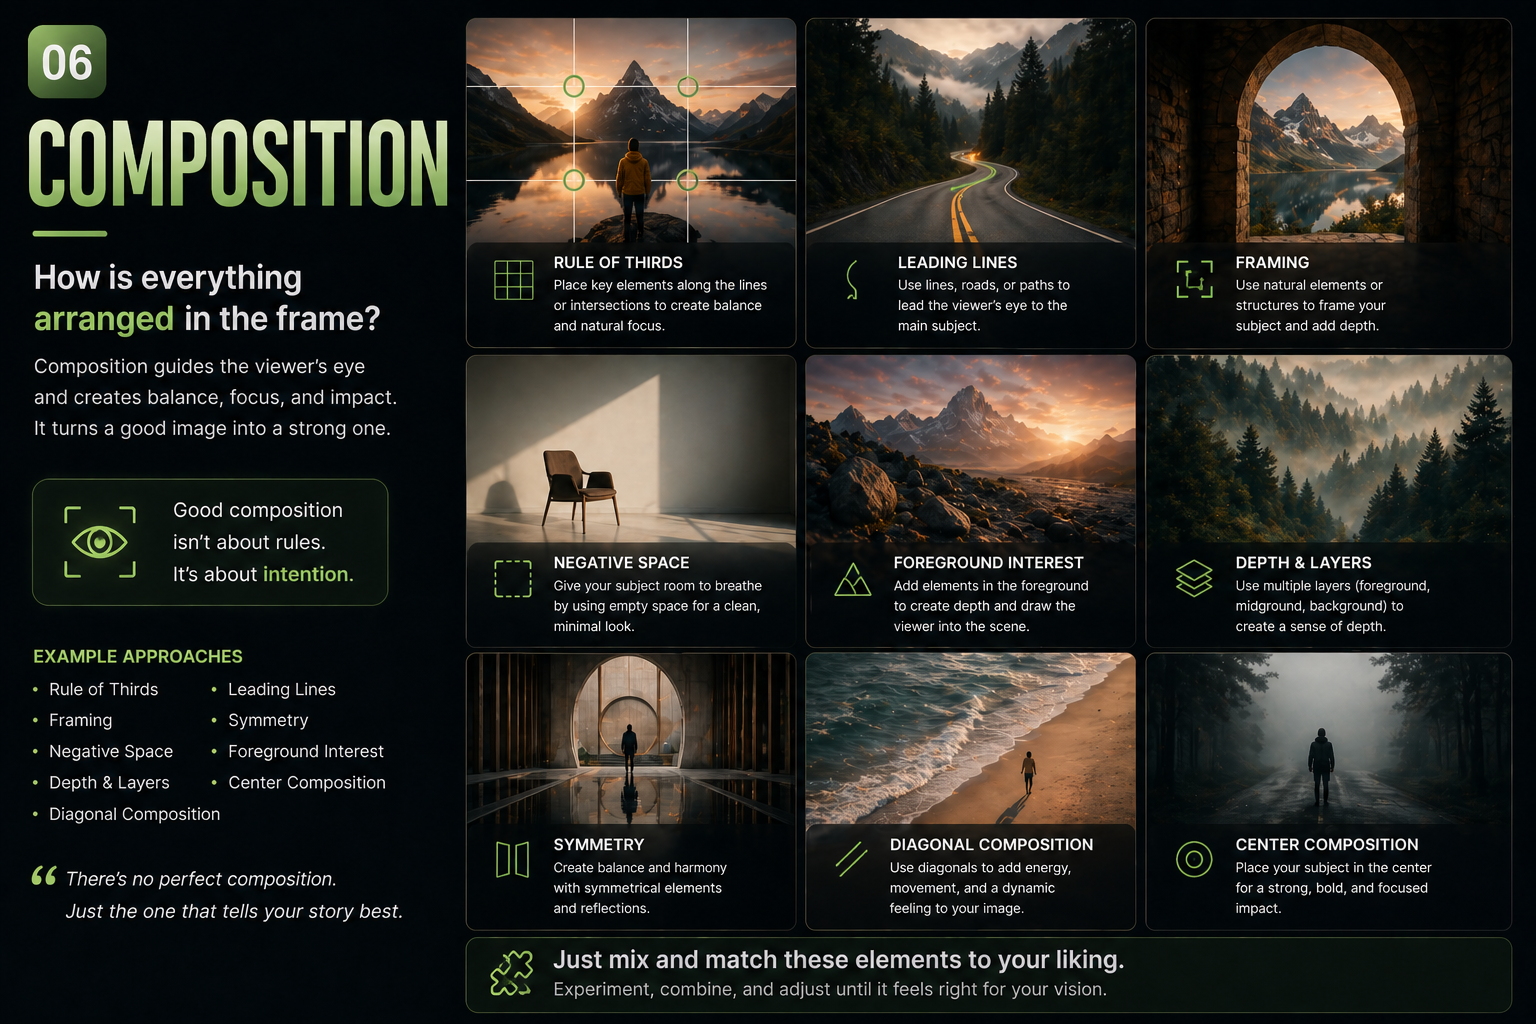Select the 06 chapter number badge

[67, 62]
